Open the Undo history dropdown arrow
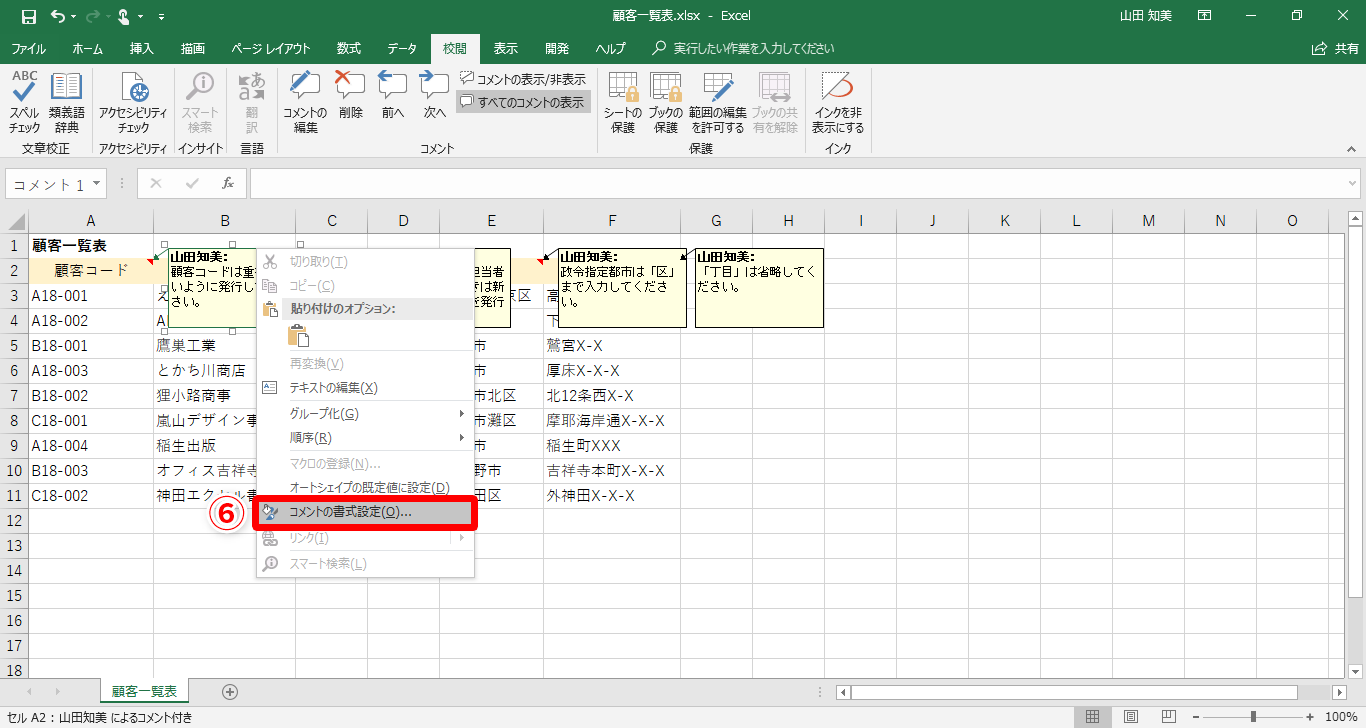This screenshot has height=728, width=1366. (72, 17)
